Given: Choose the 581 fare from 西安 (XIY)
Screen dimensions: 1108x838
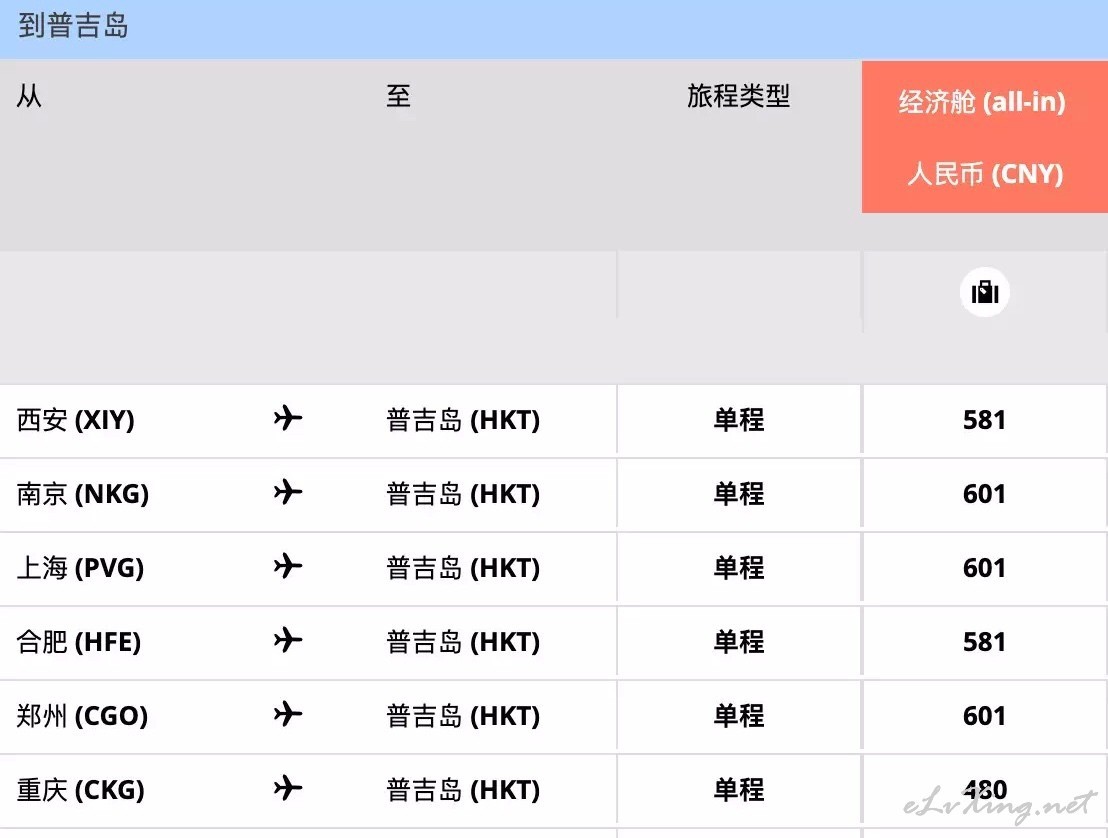Looking at the screenshot, I should tap(984, 420).
